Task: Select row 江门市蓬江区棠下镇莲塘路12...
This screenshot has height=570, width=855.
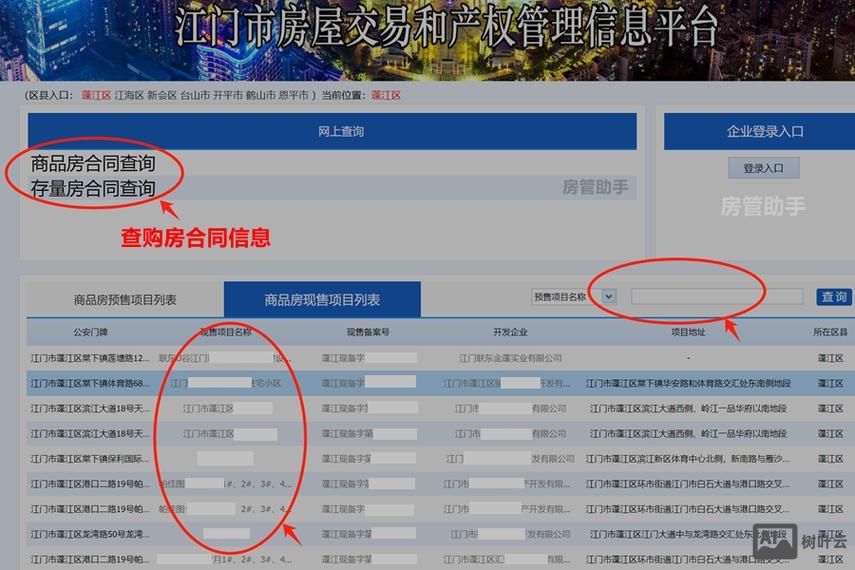Action: (441, 358)
